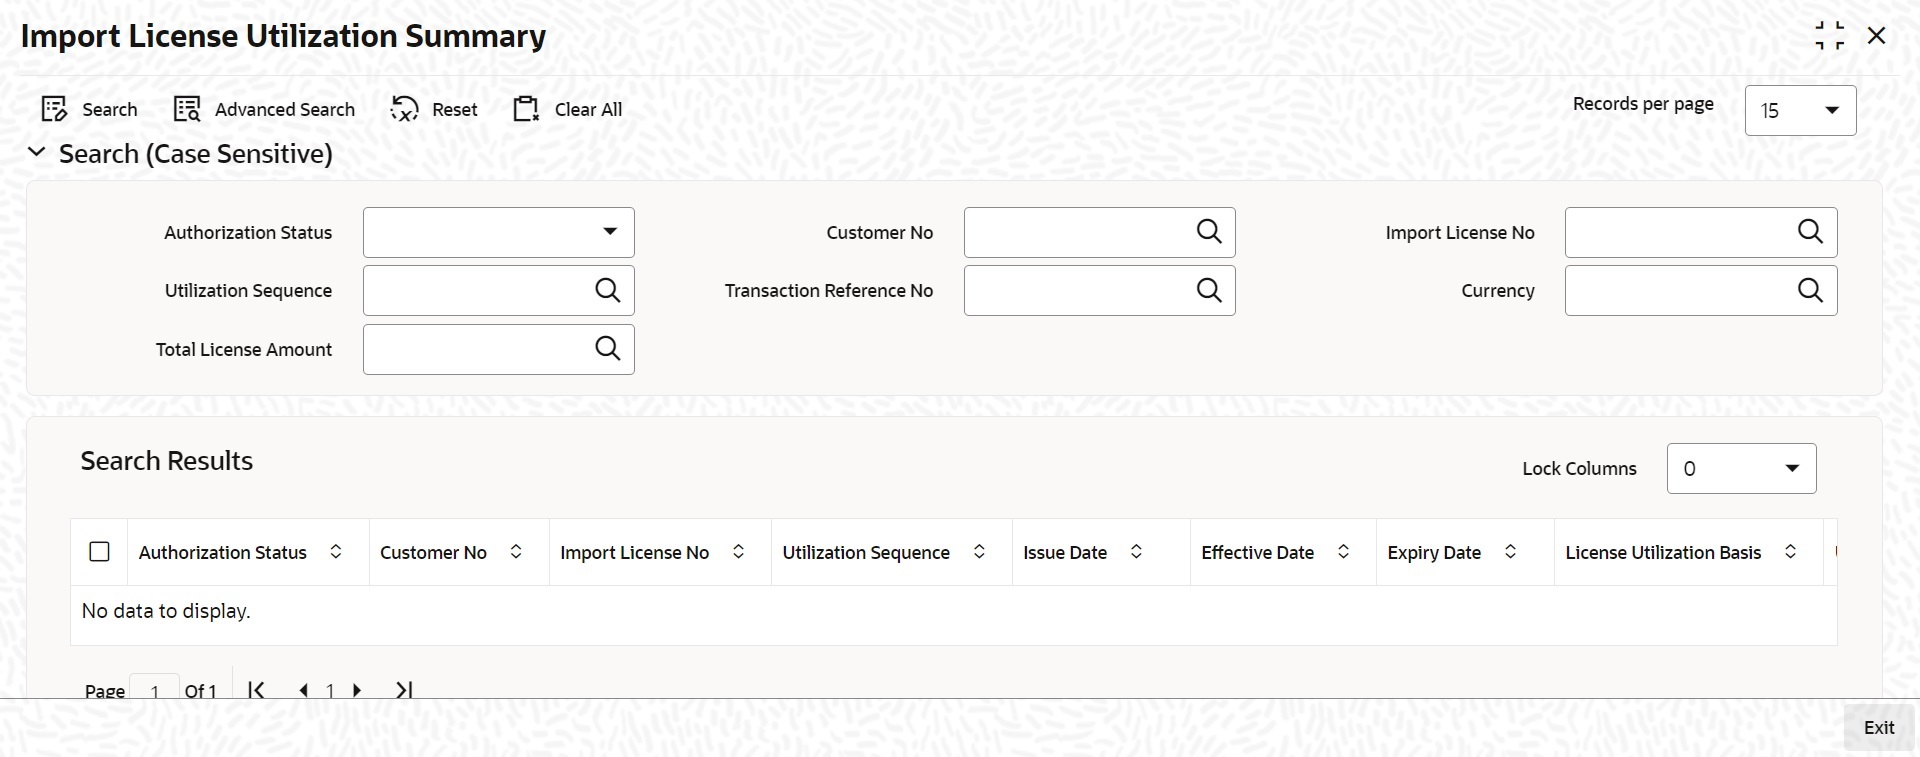The width and height of the screenshot is (1920, 757).
Task: Open Total License Amount lookup icon
Action: [x=608, y=349]
